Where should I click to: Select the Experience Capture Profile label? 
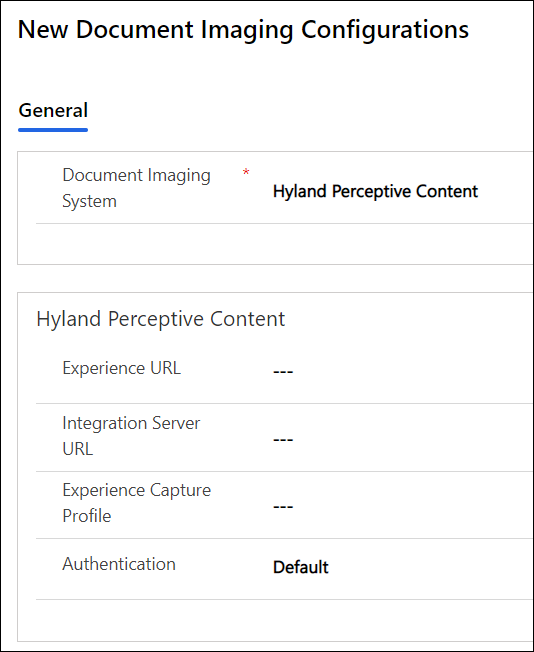coord(136,503)
